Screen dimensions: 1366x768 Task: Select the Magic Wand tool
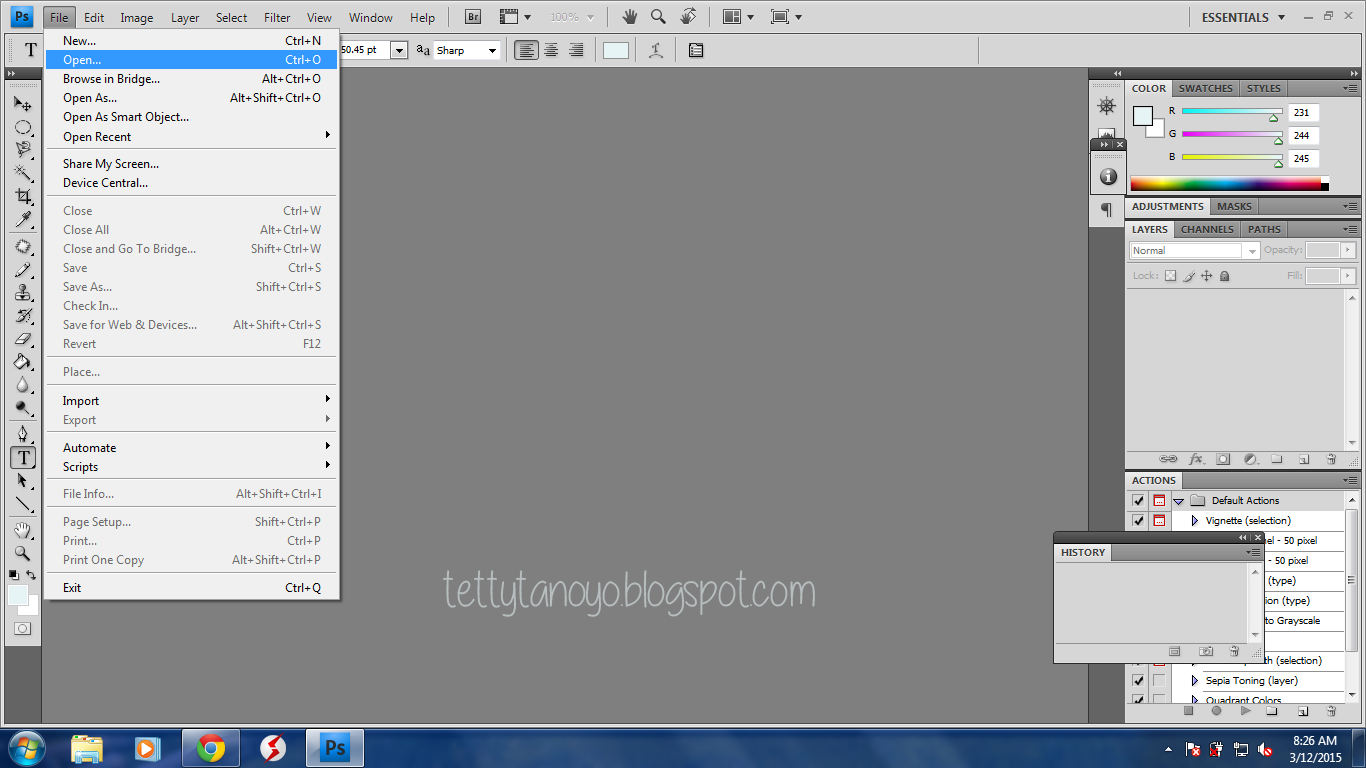[23, 174]
